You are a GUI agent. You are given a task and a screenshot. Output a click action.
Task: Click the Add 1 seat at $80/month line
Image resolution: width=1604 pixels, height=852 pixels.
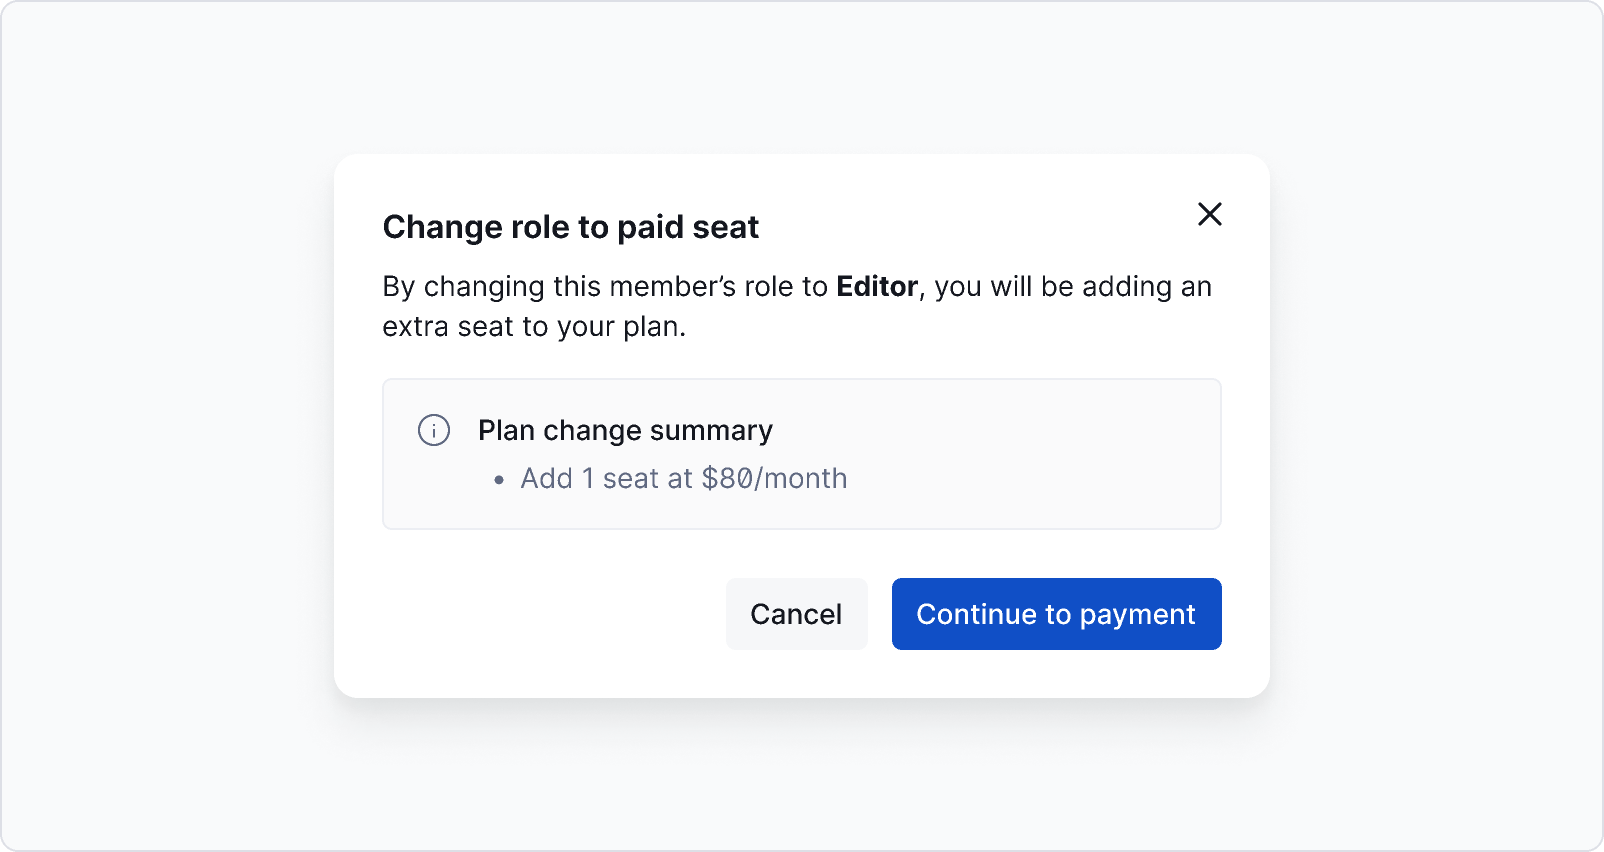(683, 479)
